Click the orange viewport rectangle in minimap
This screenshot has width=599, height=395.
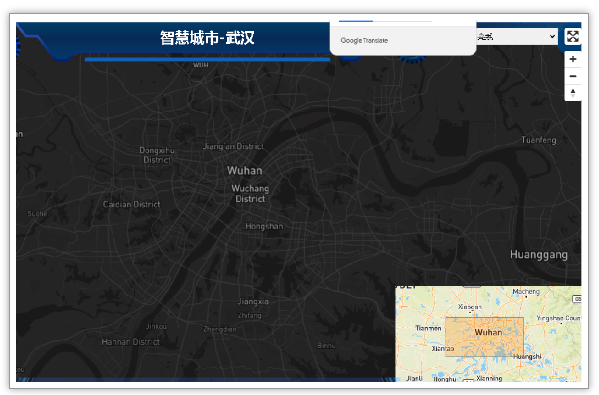point(484,337)
